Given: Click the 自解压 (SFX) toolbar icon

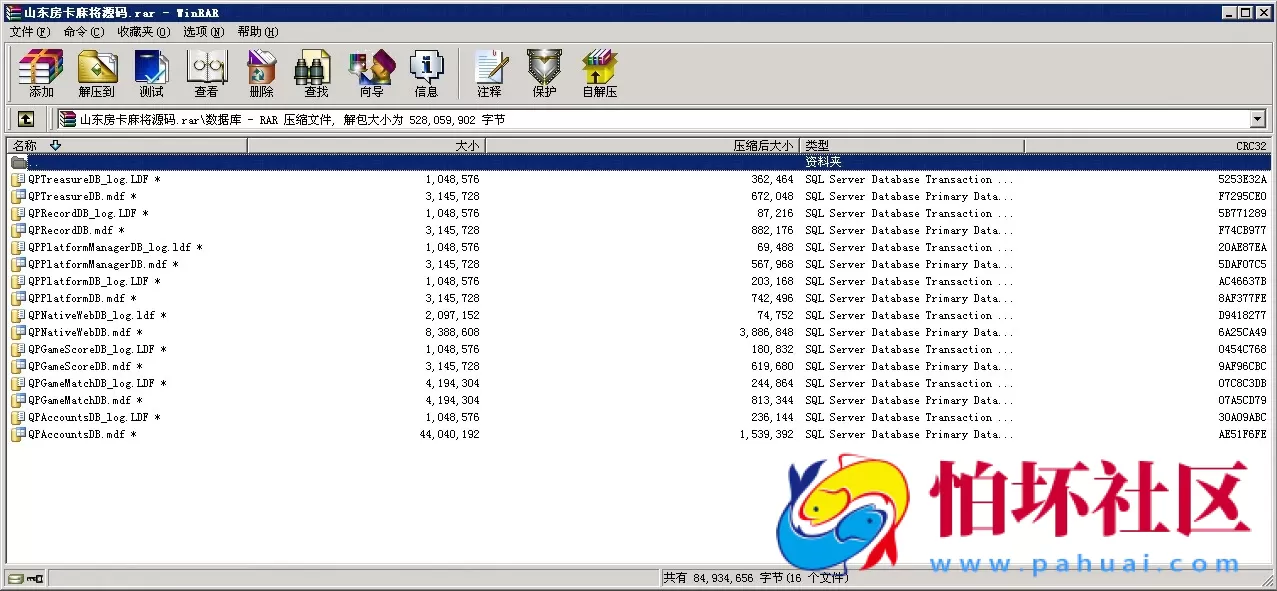Looking at the screenshot, I should [599, 74].
